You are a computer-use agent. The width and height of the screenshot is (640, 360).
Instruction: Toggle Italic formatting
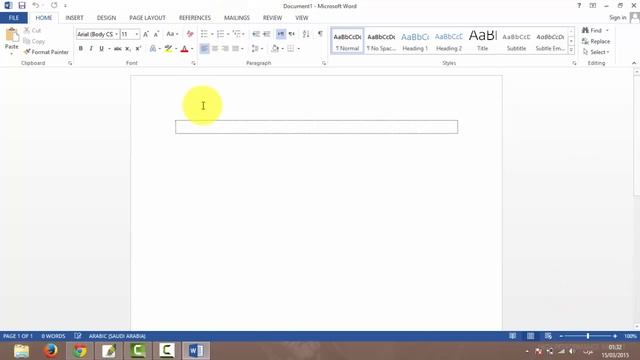(91, 49)
